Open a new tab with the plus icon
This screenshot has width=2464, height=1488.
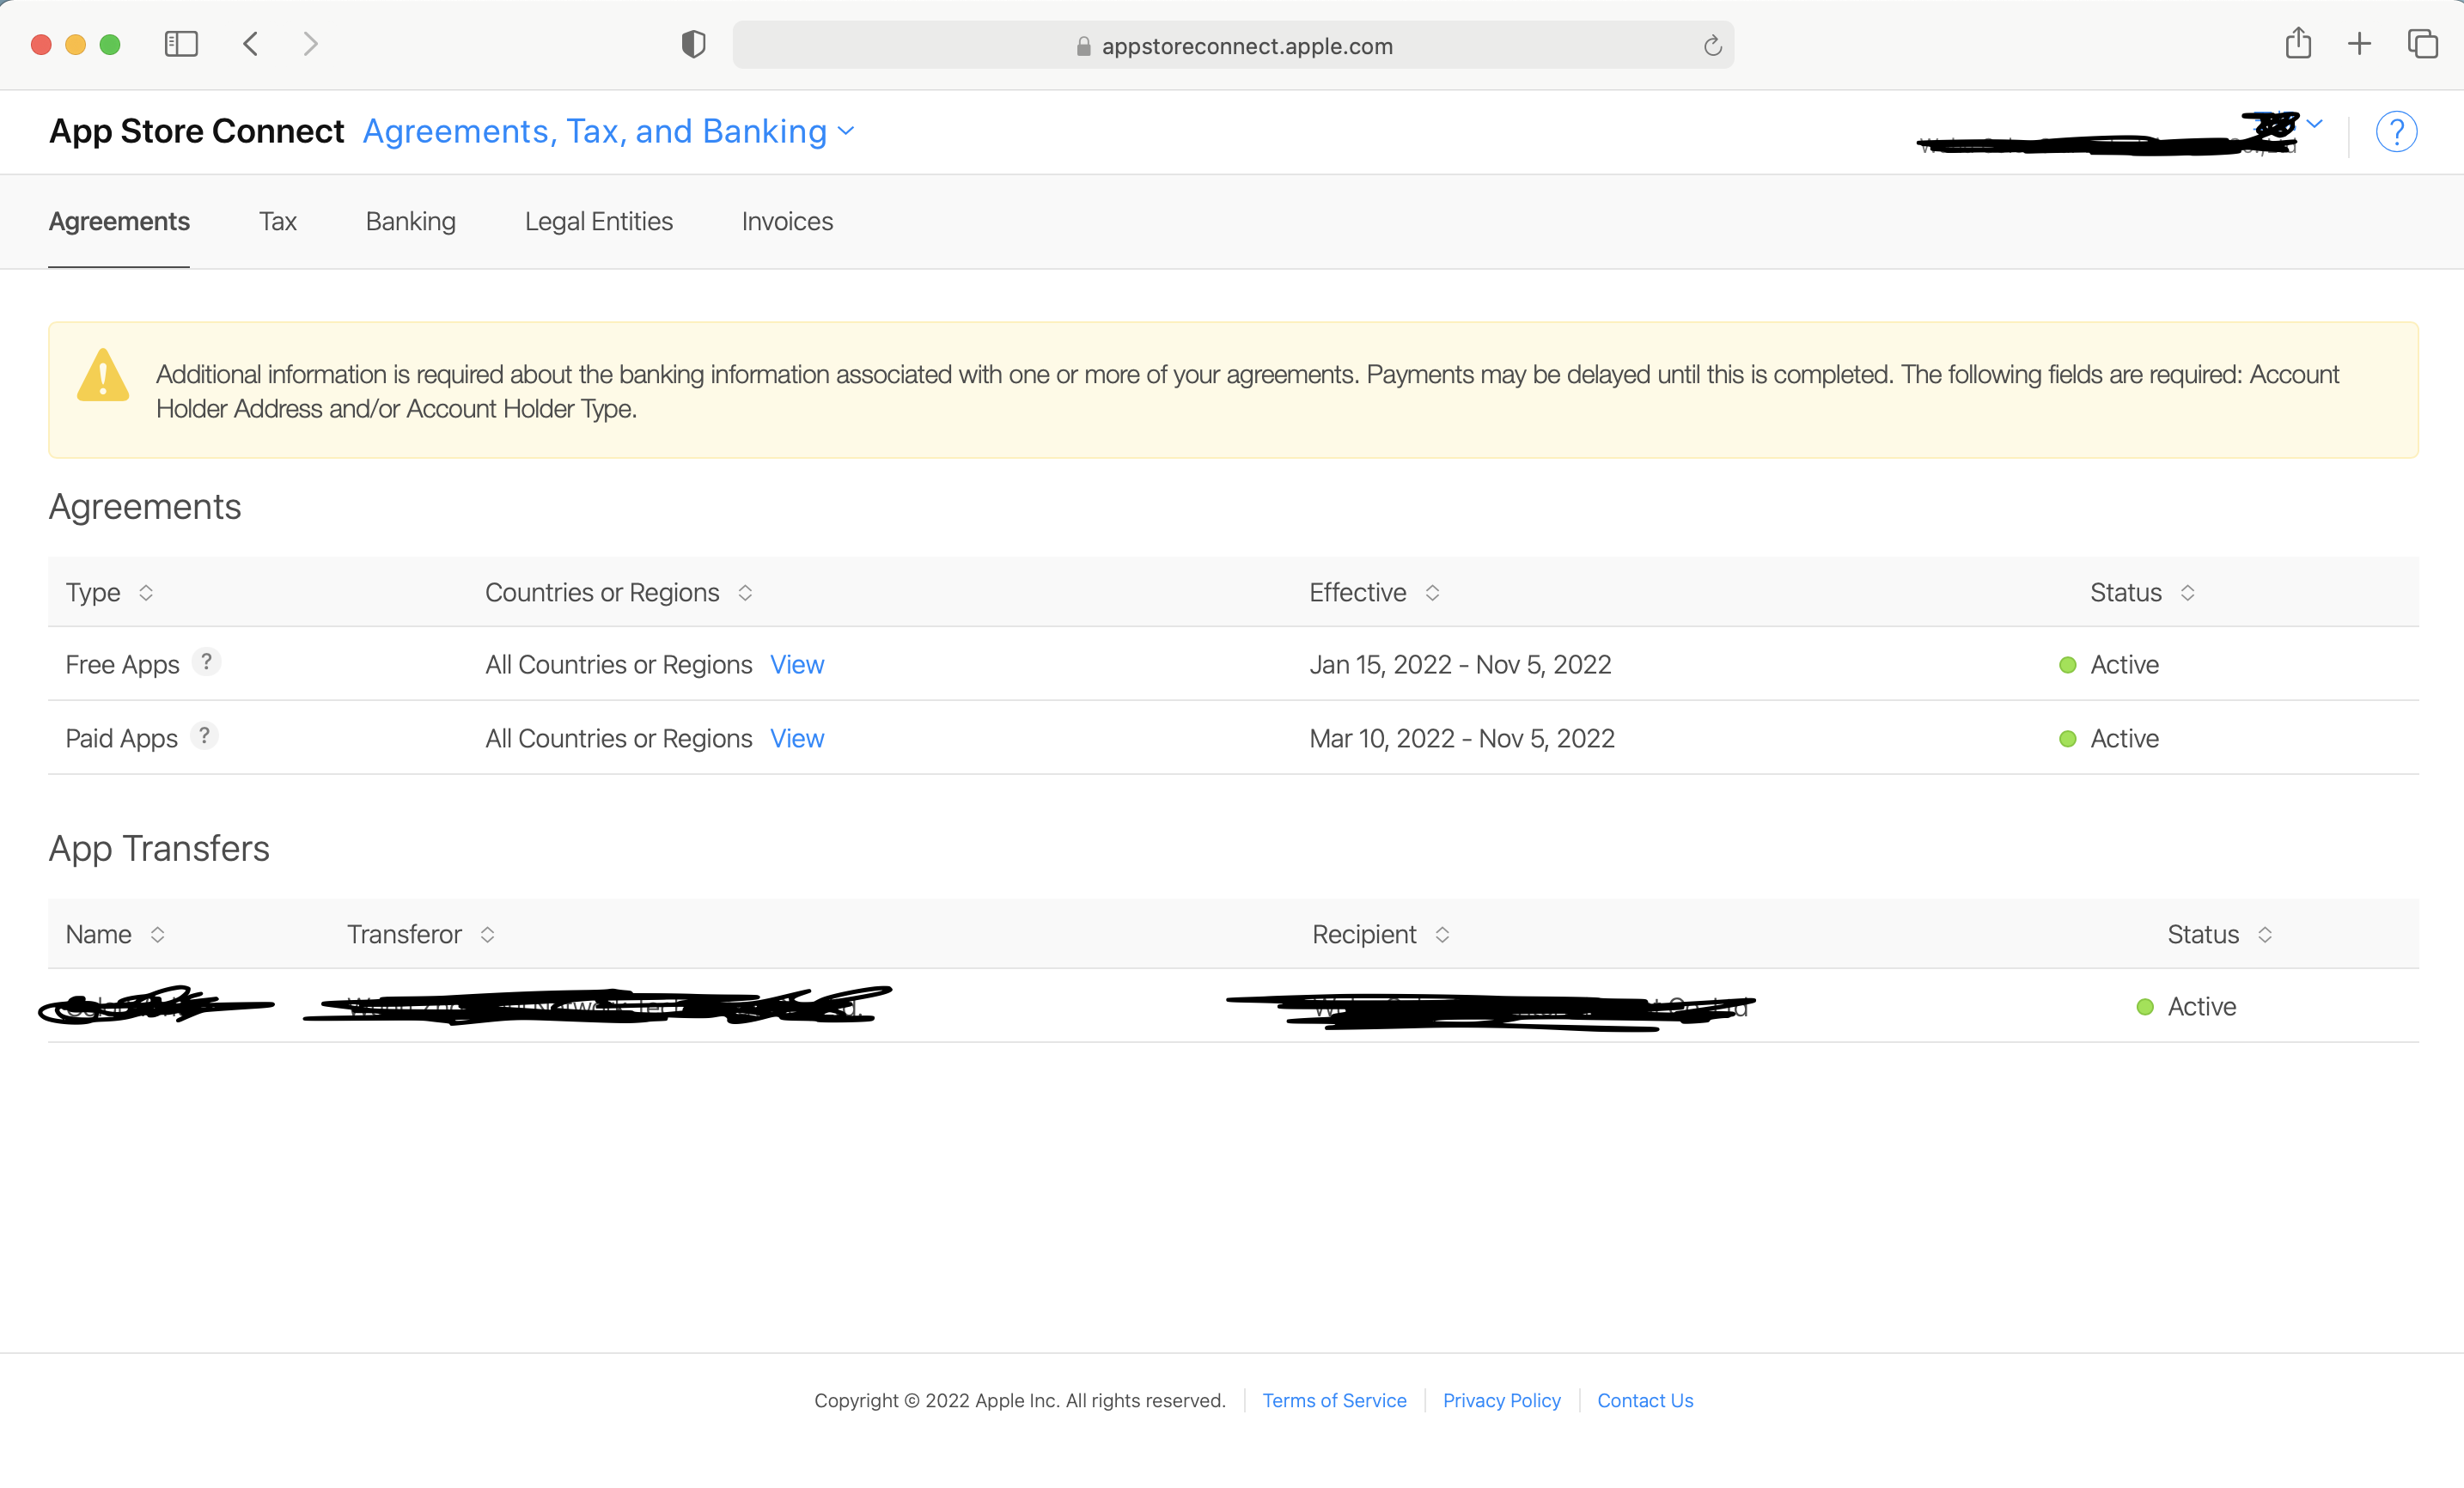click(2359, 44)
